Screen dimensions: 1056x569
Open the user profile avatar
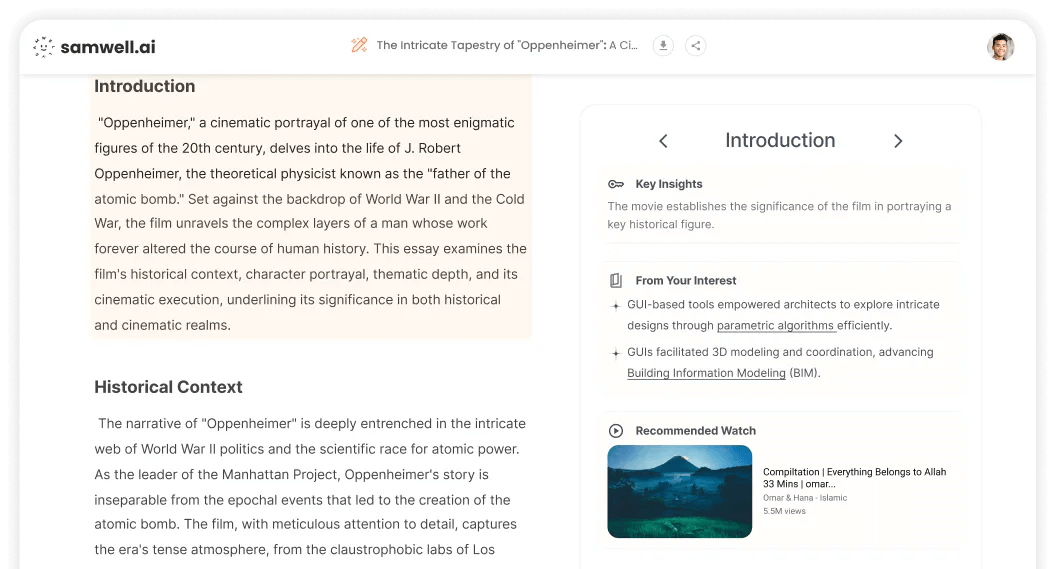coord(1000,47)
